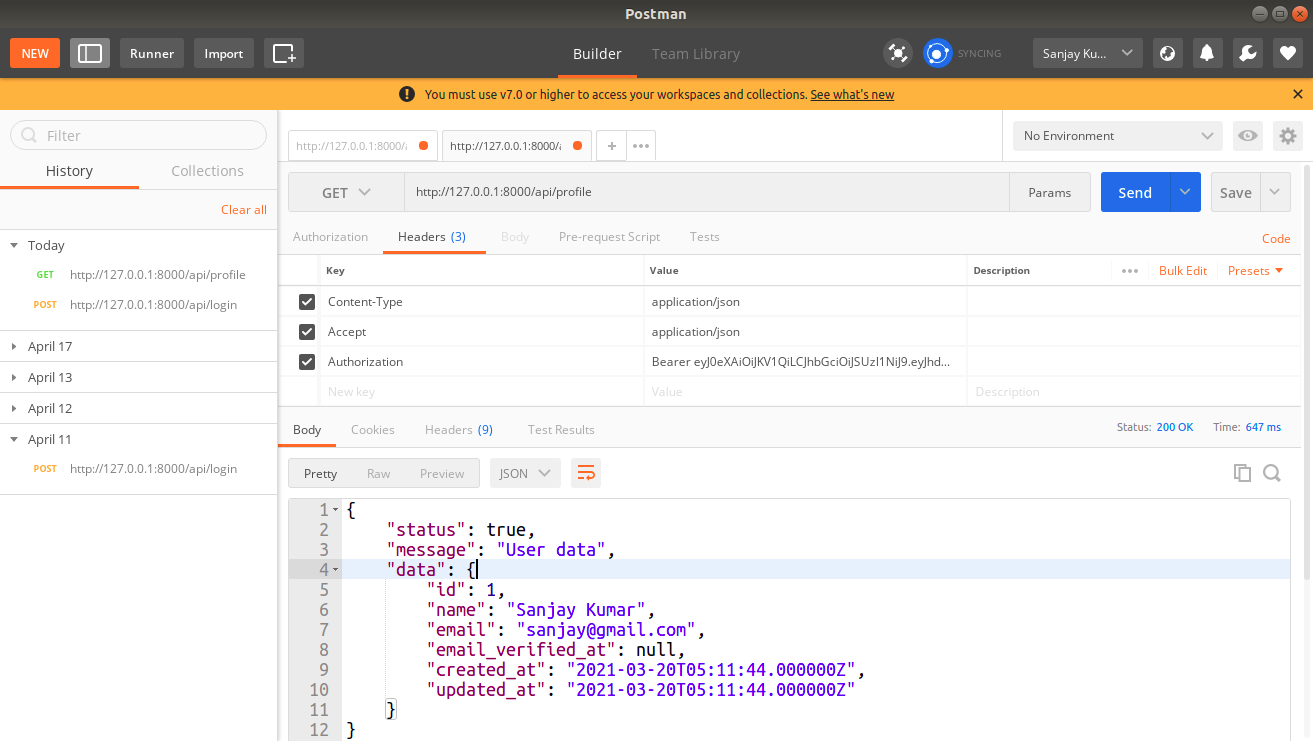
Task: Open the Postman Interceptor icon
Action: point(898,52)
